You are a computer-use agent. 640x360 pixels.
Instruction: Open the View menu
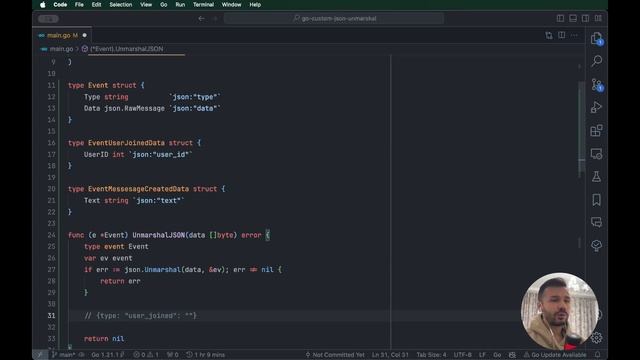pos(146,5)
